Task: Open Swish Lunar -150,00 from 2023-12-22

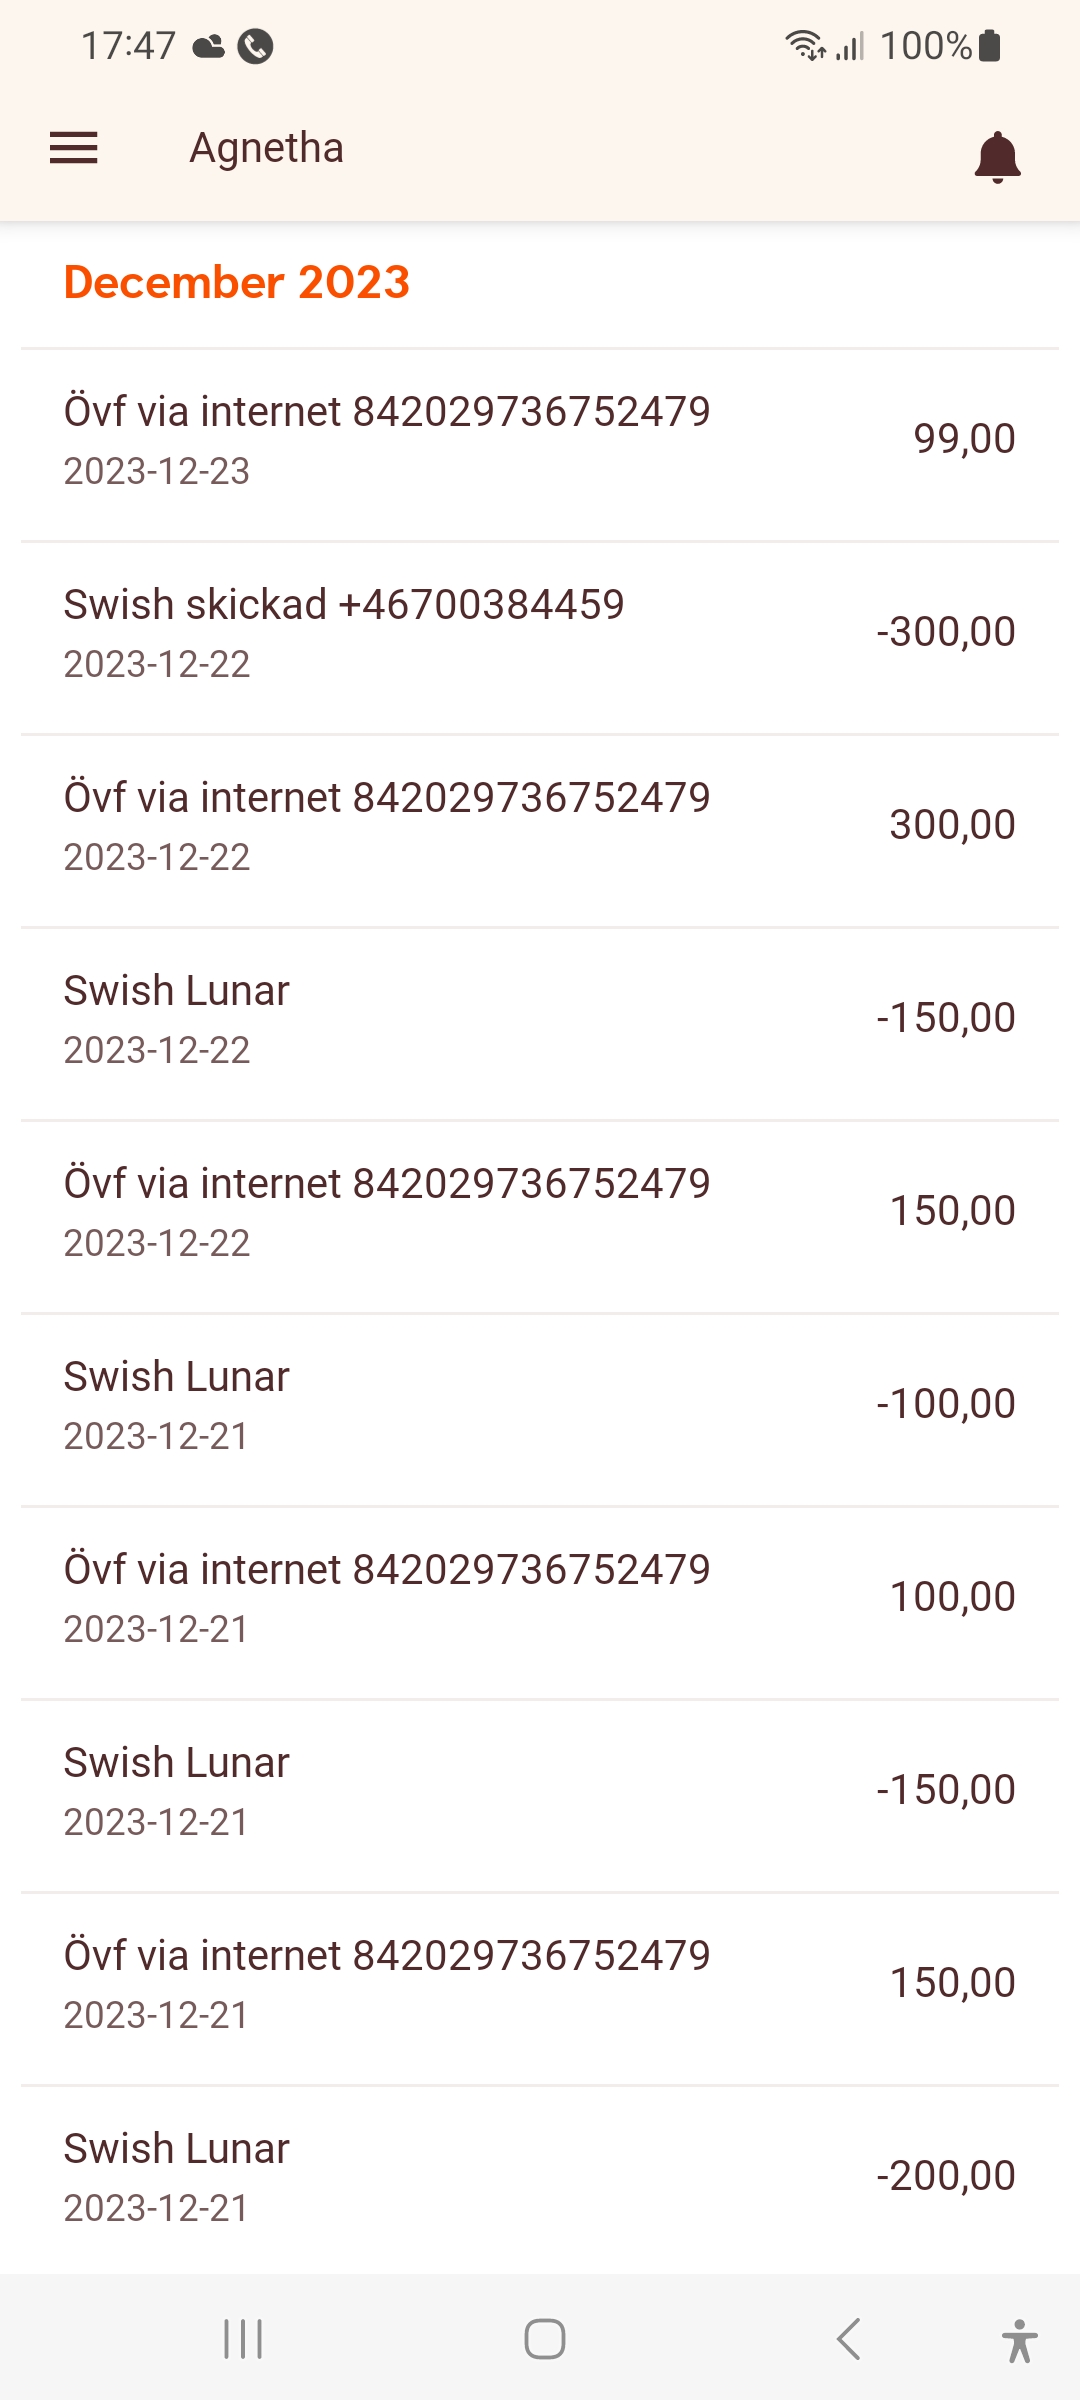Action: click(x=540, y=1019)
